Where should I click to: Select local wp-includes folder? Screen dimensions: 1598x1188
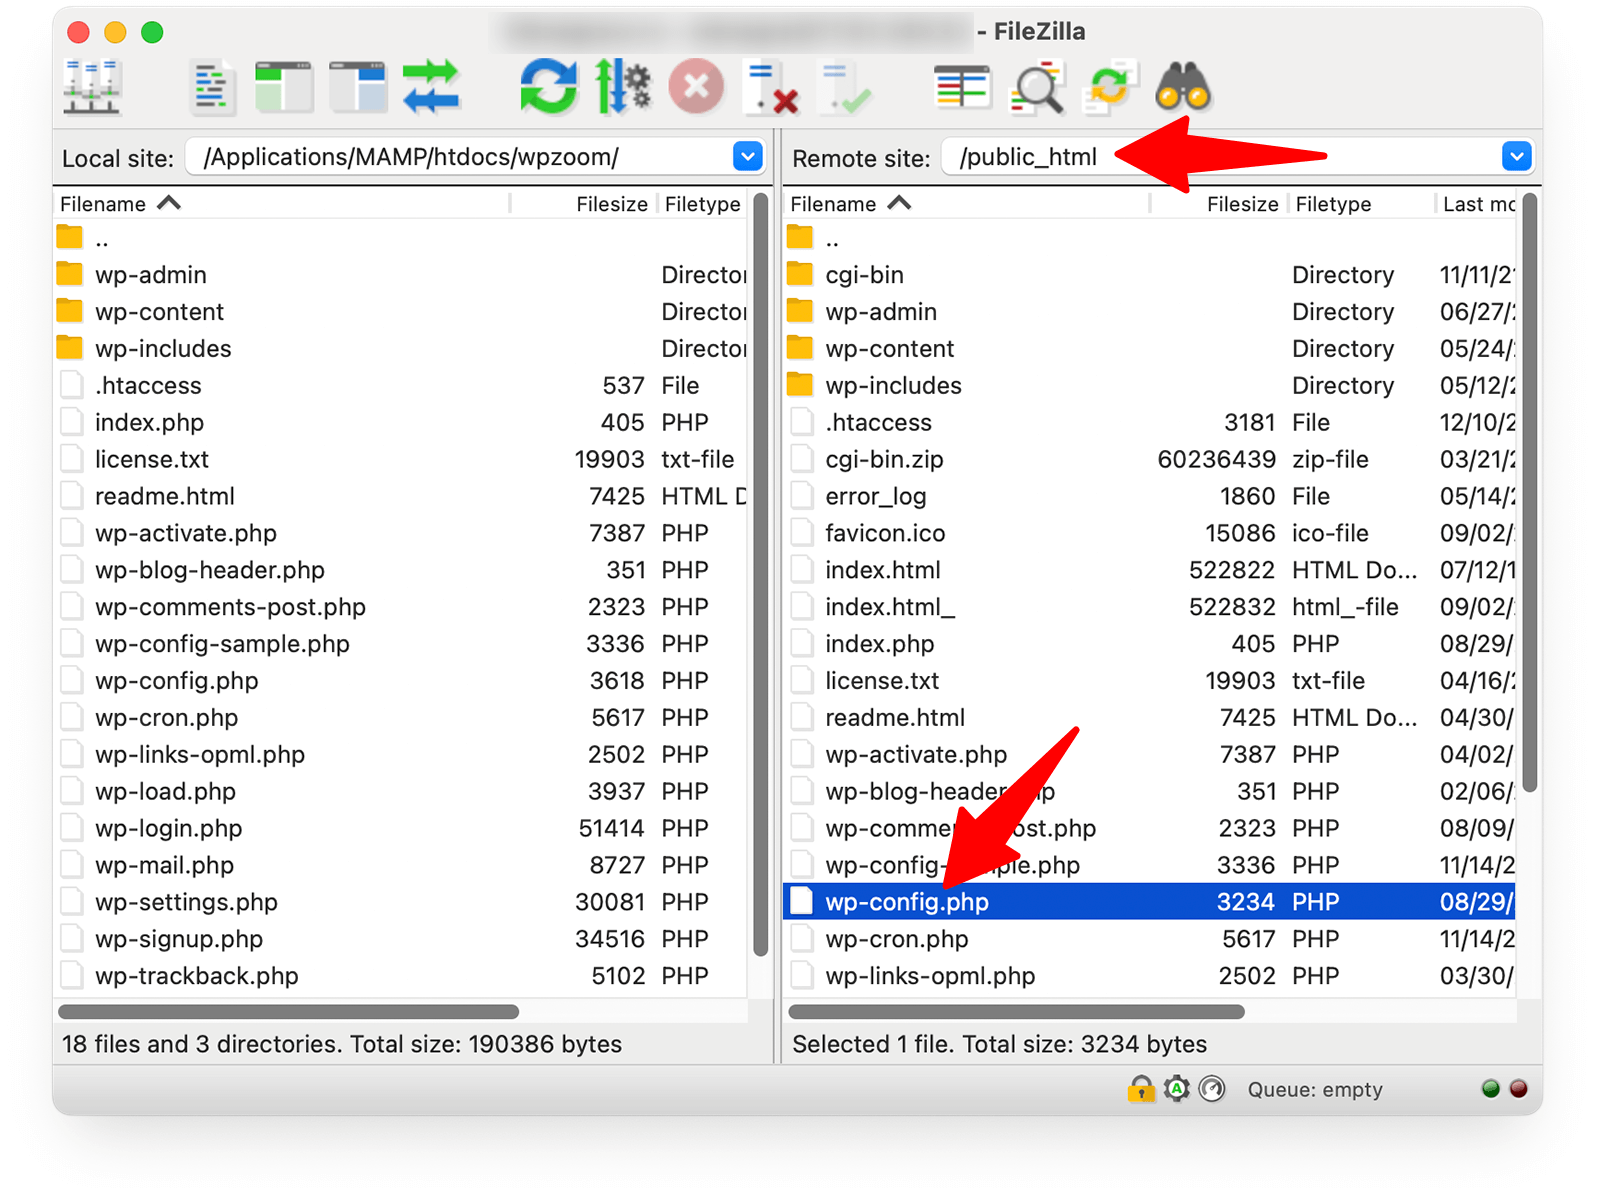401,349
